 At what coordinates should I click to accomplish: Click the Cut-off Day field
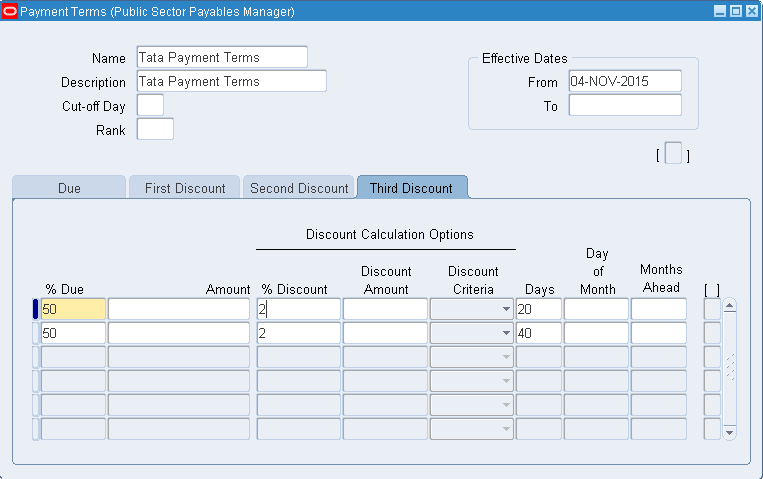tap(150, 105)
